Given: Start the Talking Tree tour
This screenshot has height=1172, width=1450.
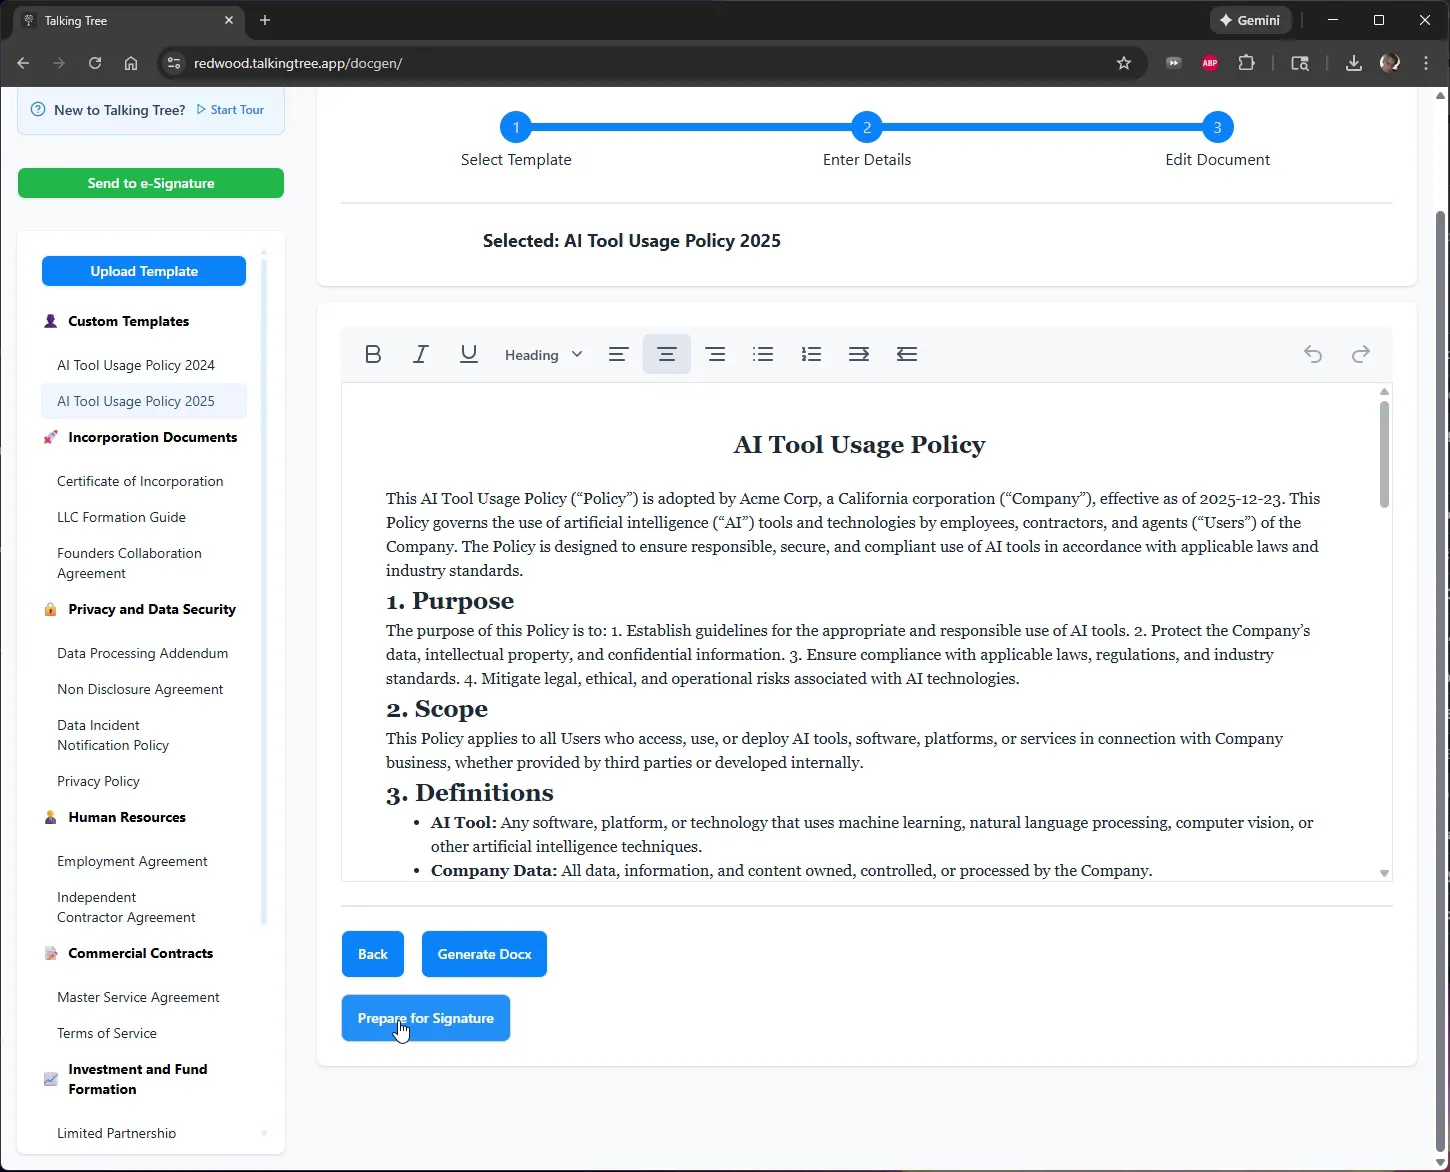Looking at the screenshot, I should tap(231, 110).
